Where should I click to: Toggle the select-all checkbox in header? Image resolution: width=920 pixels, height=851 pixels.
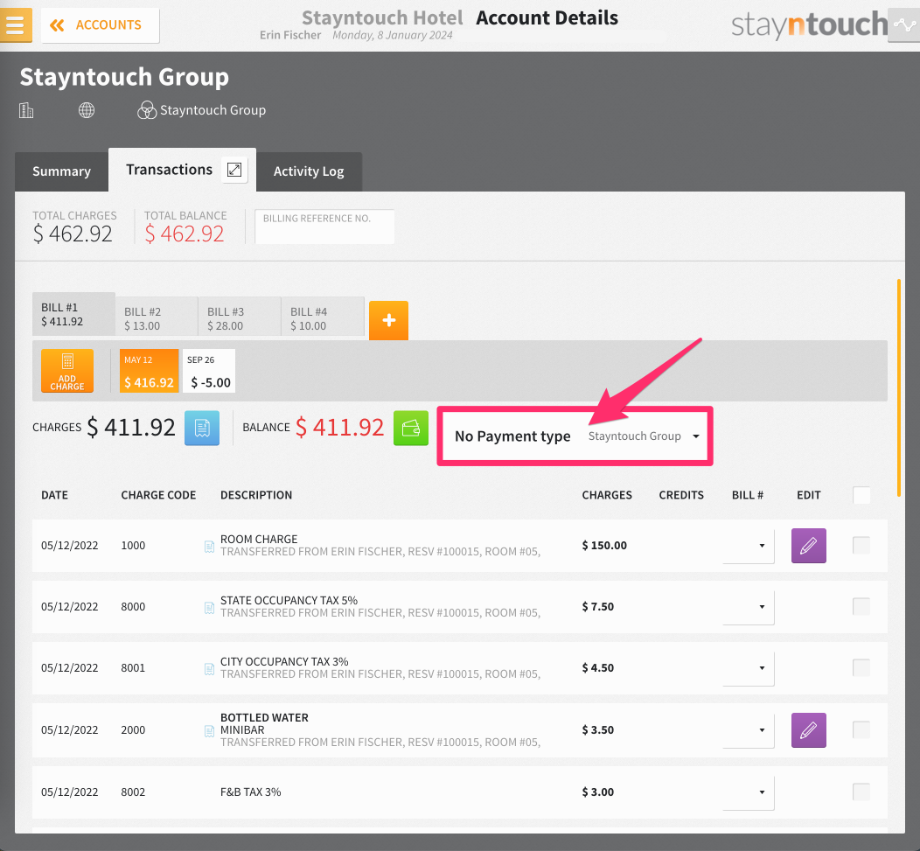pyautogui.click(x=861, y=495)
